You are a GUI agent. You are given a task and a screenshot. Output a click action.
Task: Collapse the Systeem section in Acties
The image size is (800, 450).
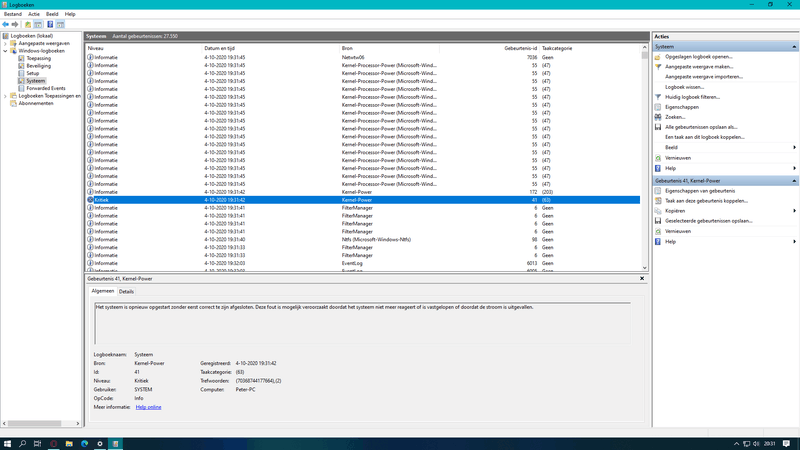794,47
